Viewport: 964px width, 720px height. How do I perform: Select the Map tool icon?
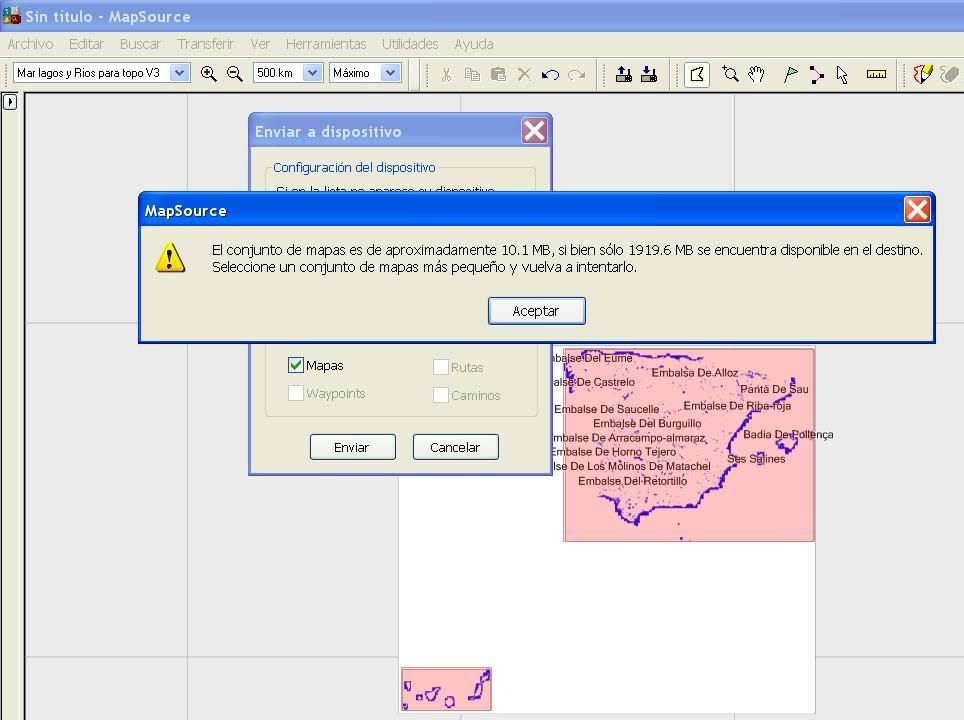pos(697,74)
